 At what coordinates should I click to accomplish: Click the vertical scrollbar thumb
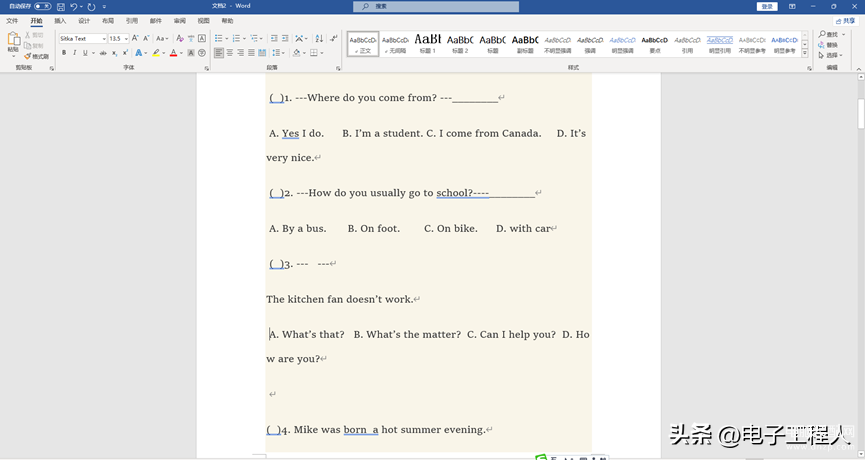coord(861,114)
